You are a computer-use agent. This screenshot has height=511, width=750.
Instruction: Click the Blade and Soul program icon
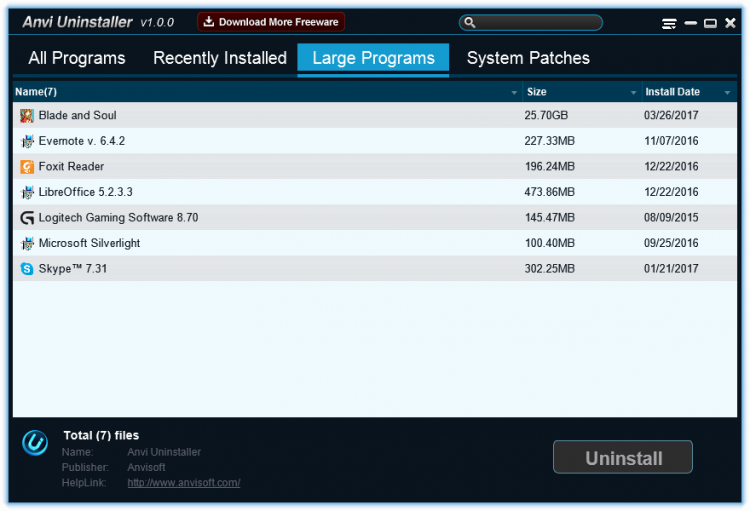[27, 115]
